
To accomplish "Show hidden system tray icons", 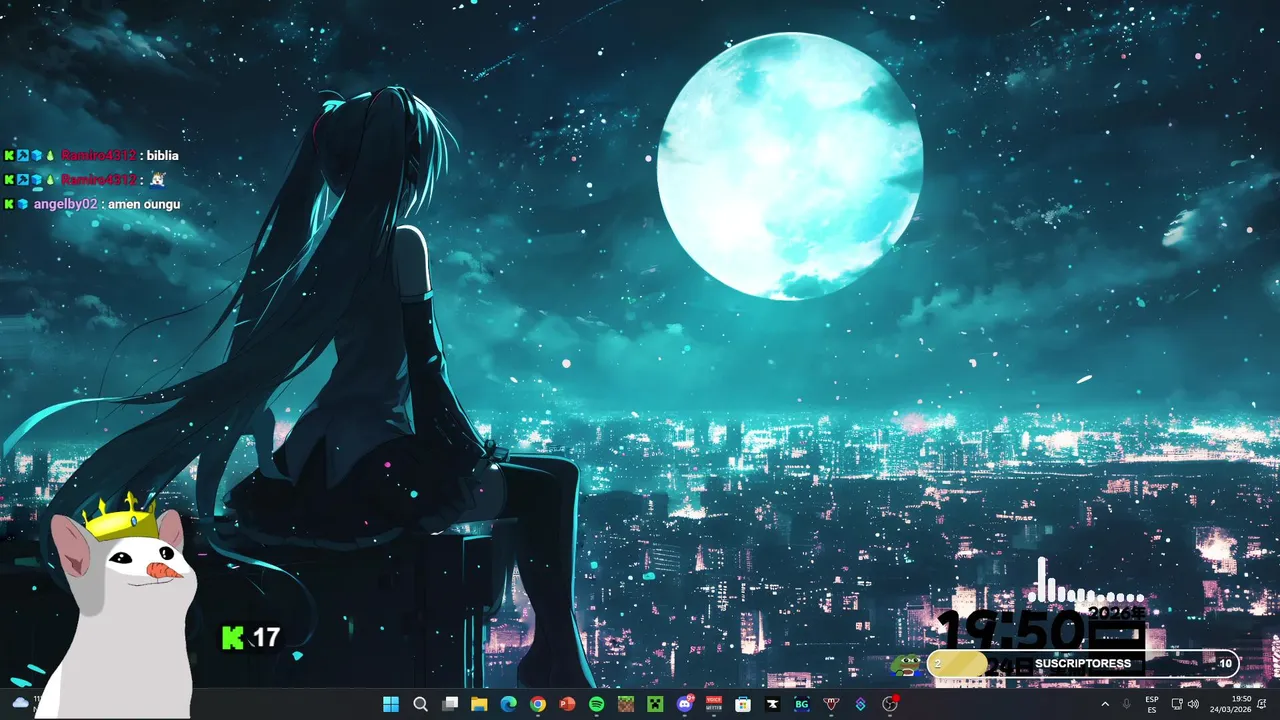I will [1105, 704].
